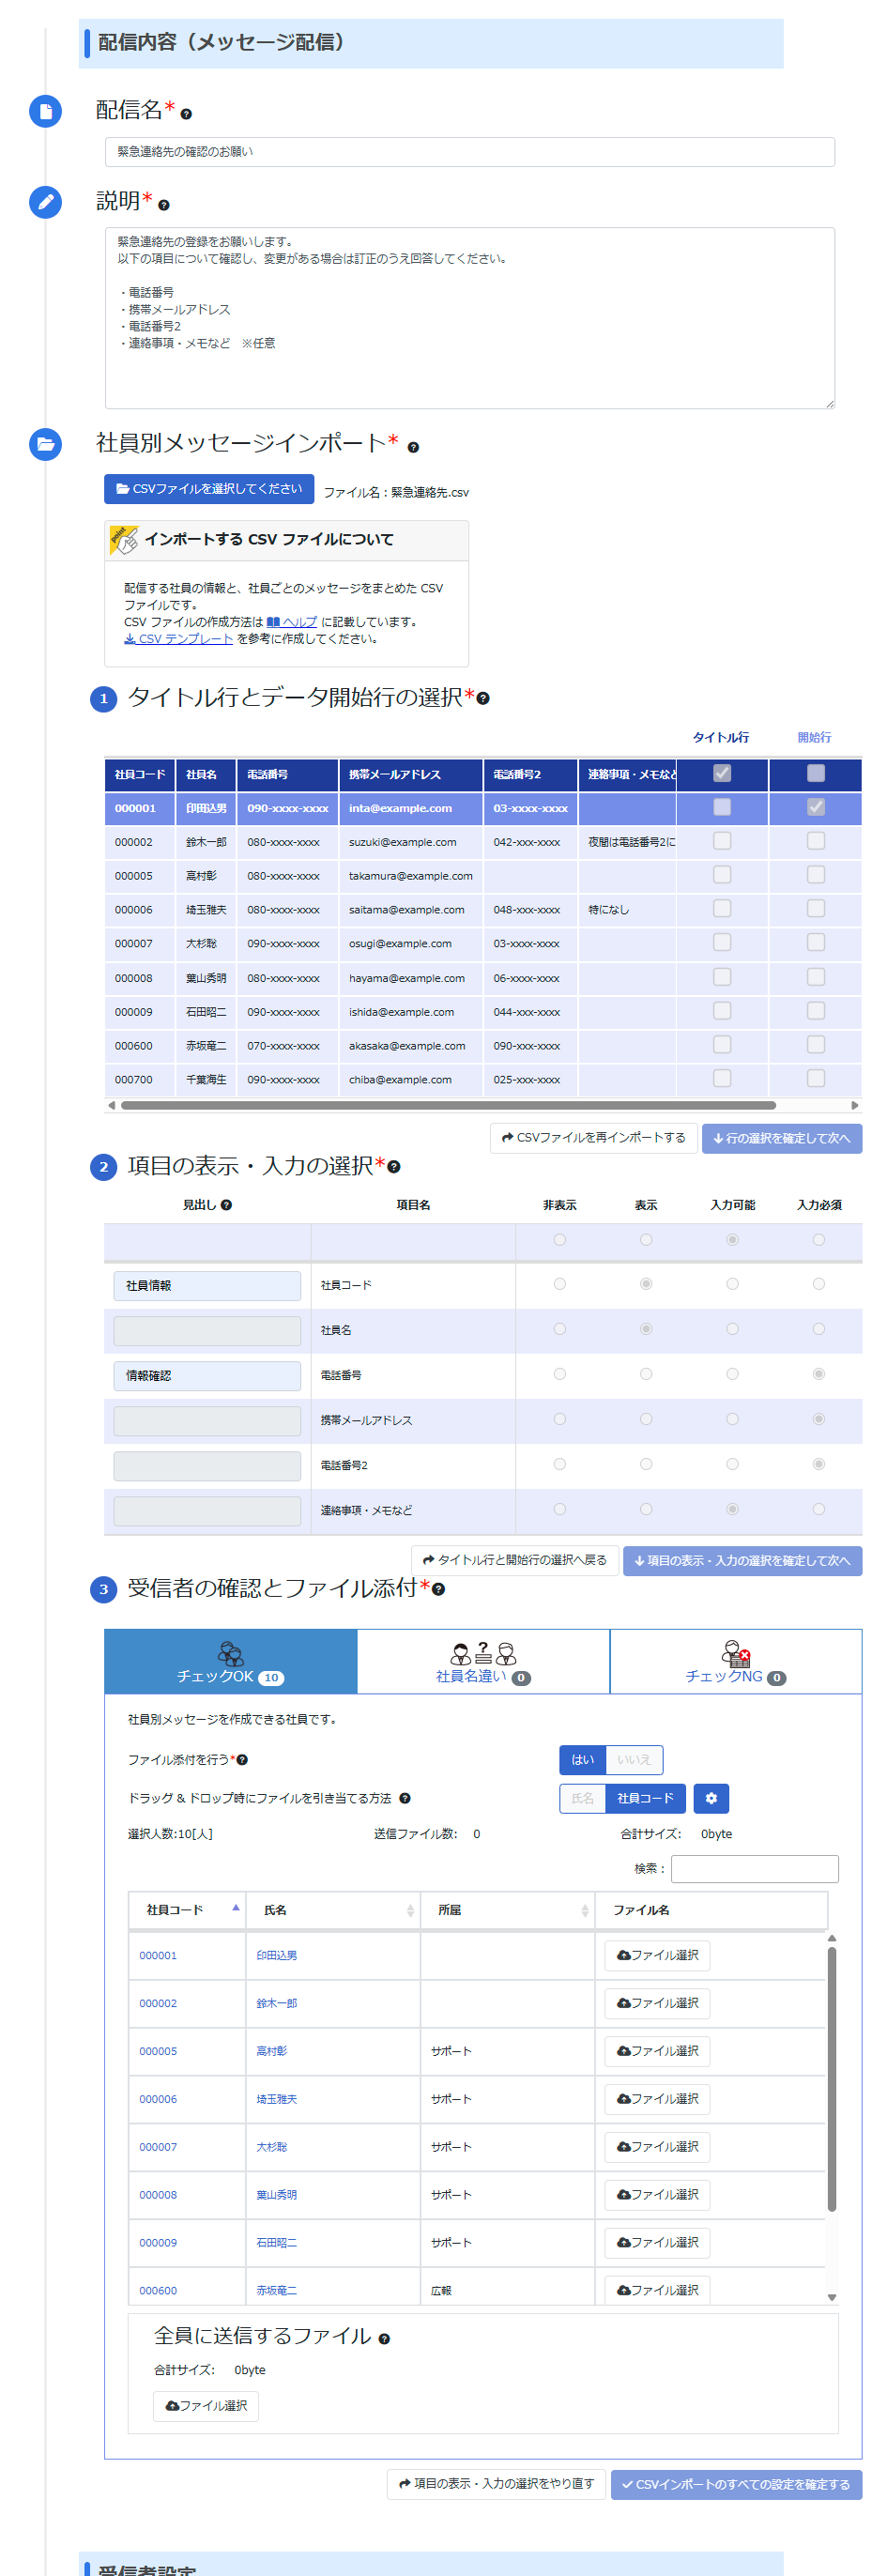Click the help icon beside 説明 label
This screenshot has height=2576, width=887.
coord(164,205)
